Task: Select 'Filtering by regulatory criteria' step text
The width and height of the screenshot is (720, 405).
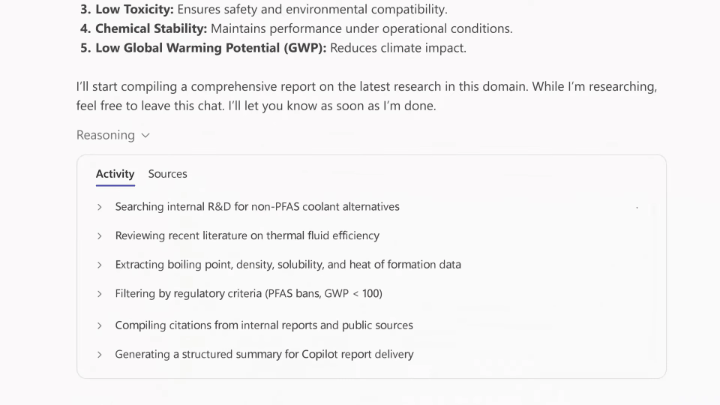Action: click(x=248, y=294)
